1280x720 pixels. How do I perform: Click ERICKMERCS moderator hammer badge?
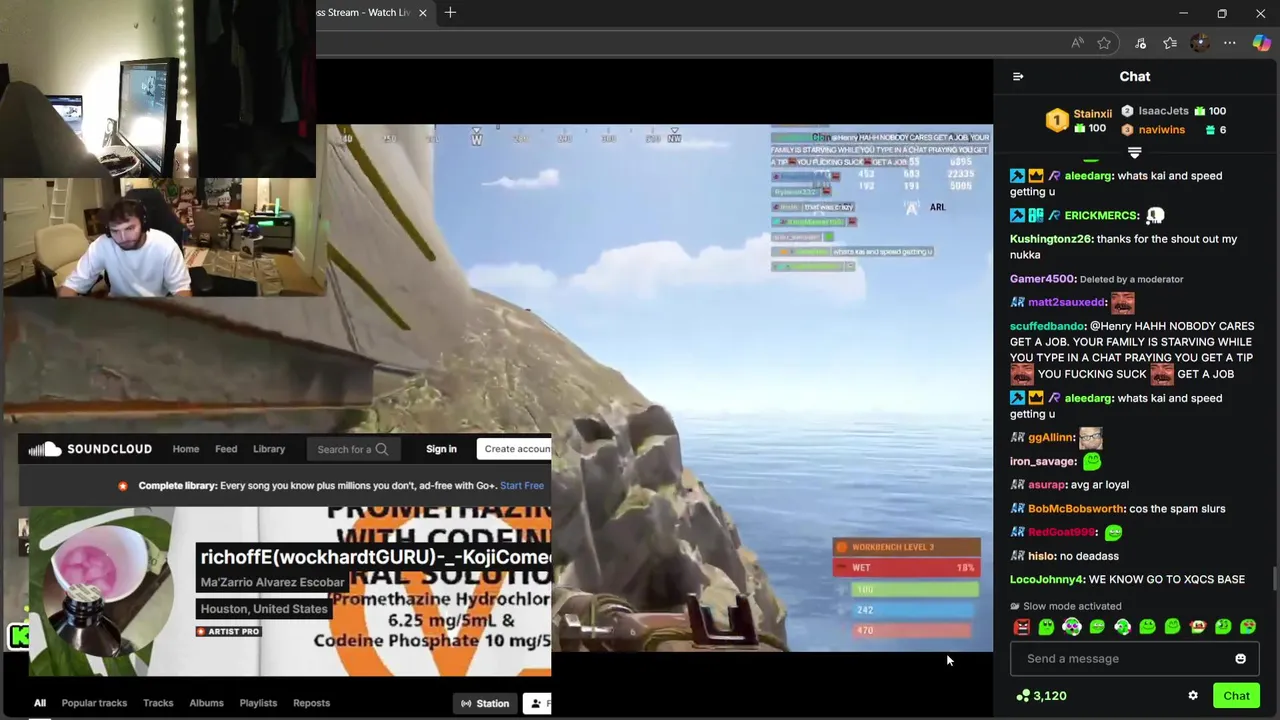pyautogui.click(x=1017, y=215)
